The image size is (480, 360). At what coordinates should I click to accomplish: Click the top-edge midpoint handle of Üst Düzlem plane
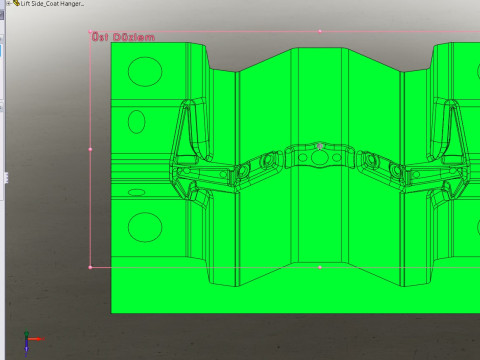(x=320, y=31)
